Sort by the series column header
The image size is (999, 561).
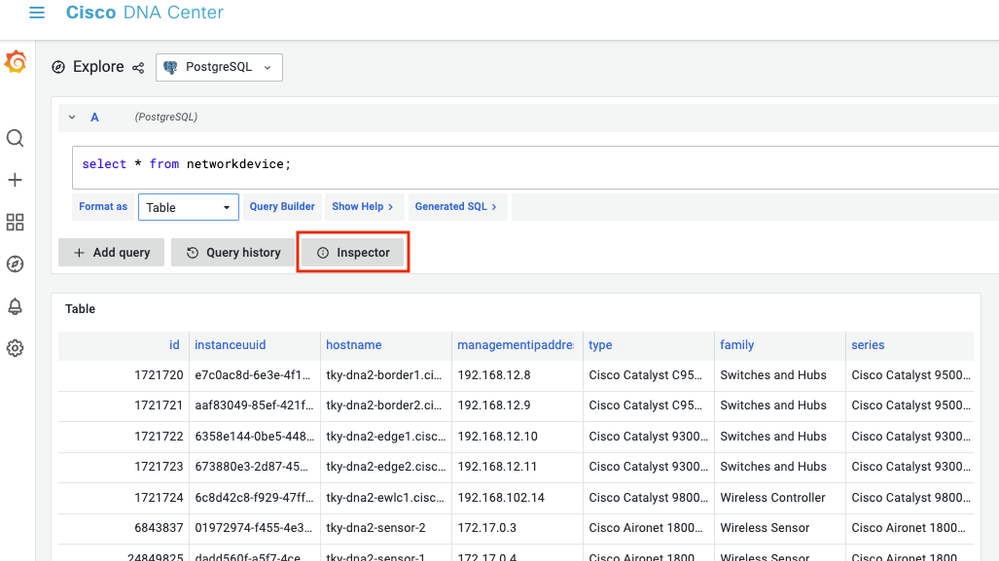868,345
